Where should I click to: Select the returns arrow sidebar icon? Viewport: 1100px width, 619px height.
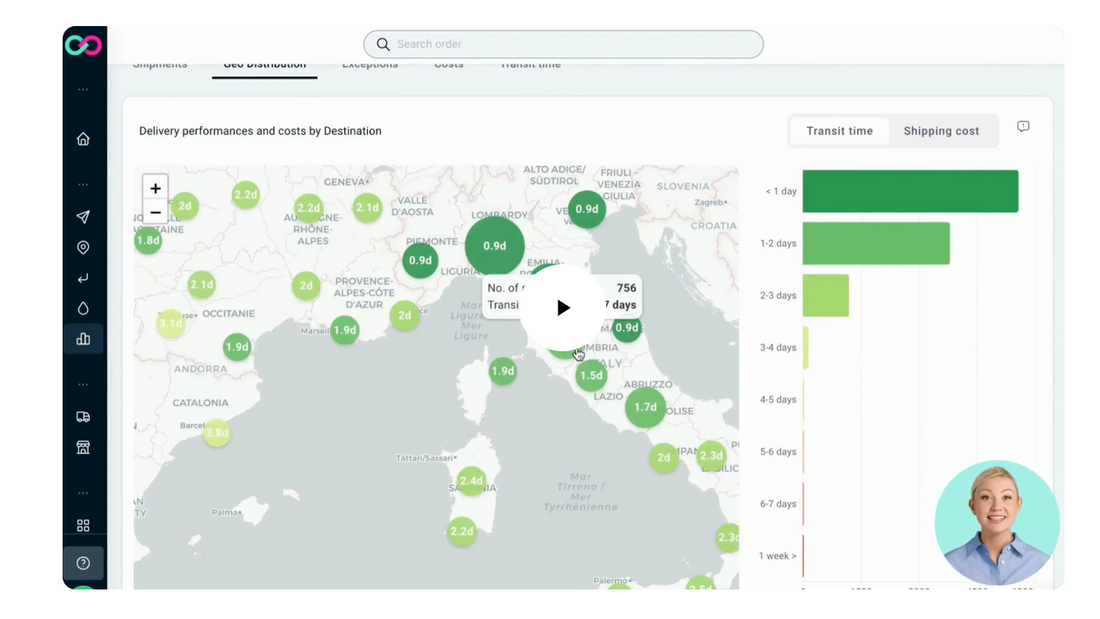84,278
